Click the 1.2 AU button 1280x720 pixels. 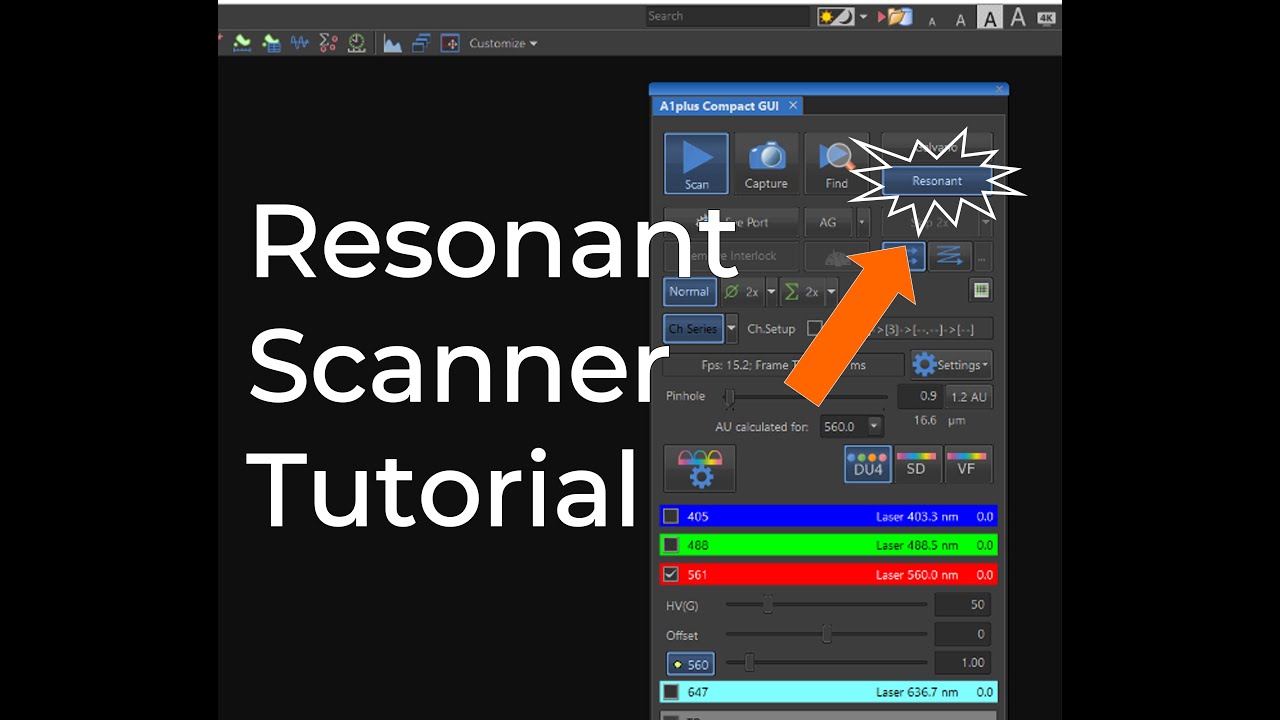tap(969, 397)
